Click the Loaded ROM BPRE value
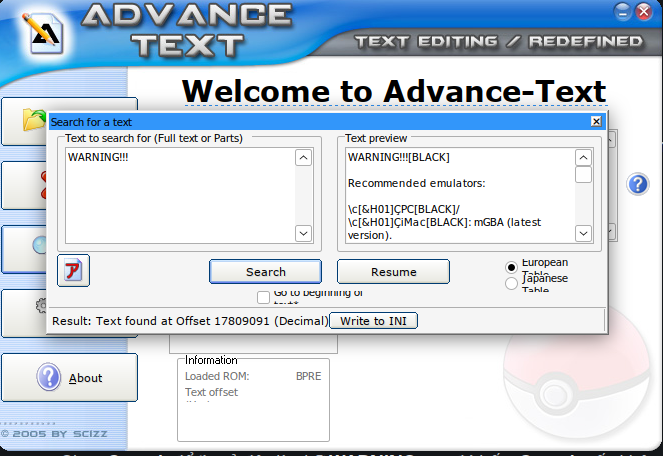This screenshot has width=663, height=456. [x=308, y=376]
